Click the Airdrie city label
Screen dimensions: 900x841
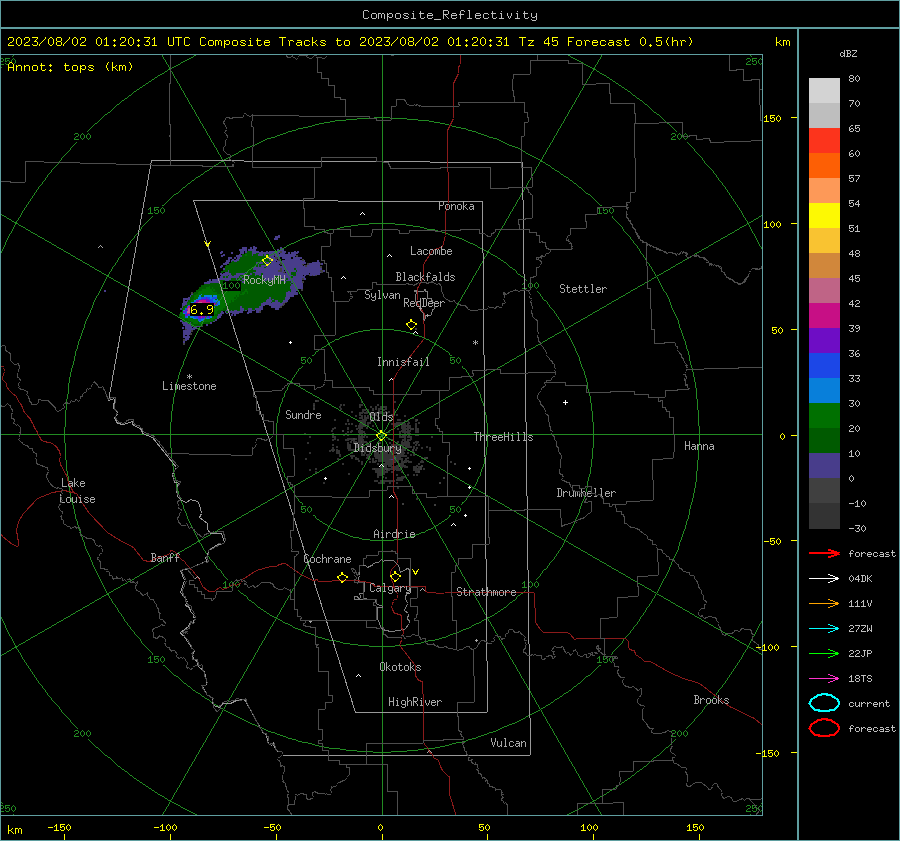tap(394, 534)
